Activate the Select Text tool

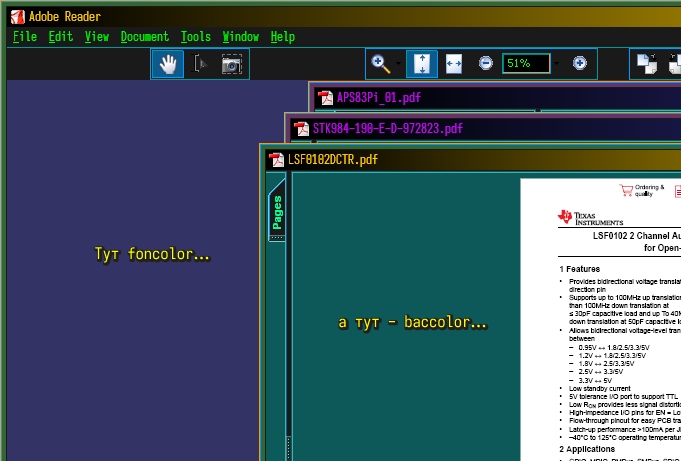[x=200, y=64]
